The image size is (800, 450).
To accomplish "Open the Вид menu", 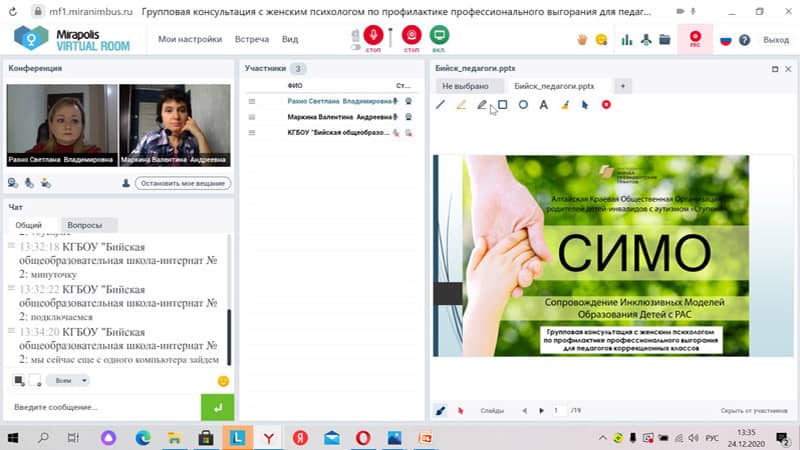I will pos(290,39).
